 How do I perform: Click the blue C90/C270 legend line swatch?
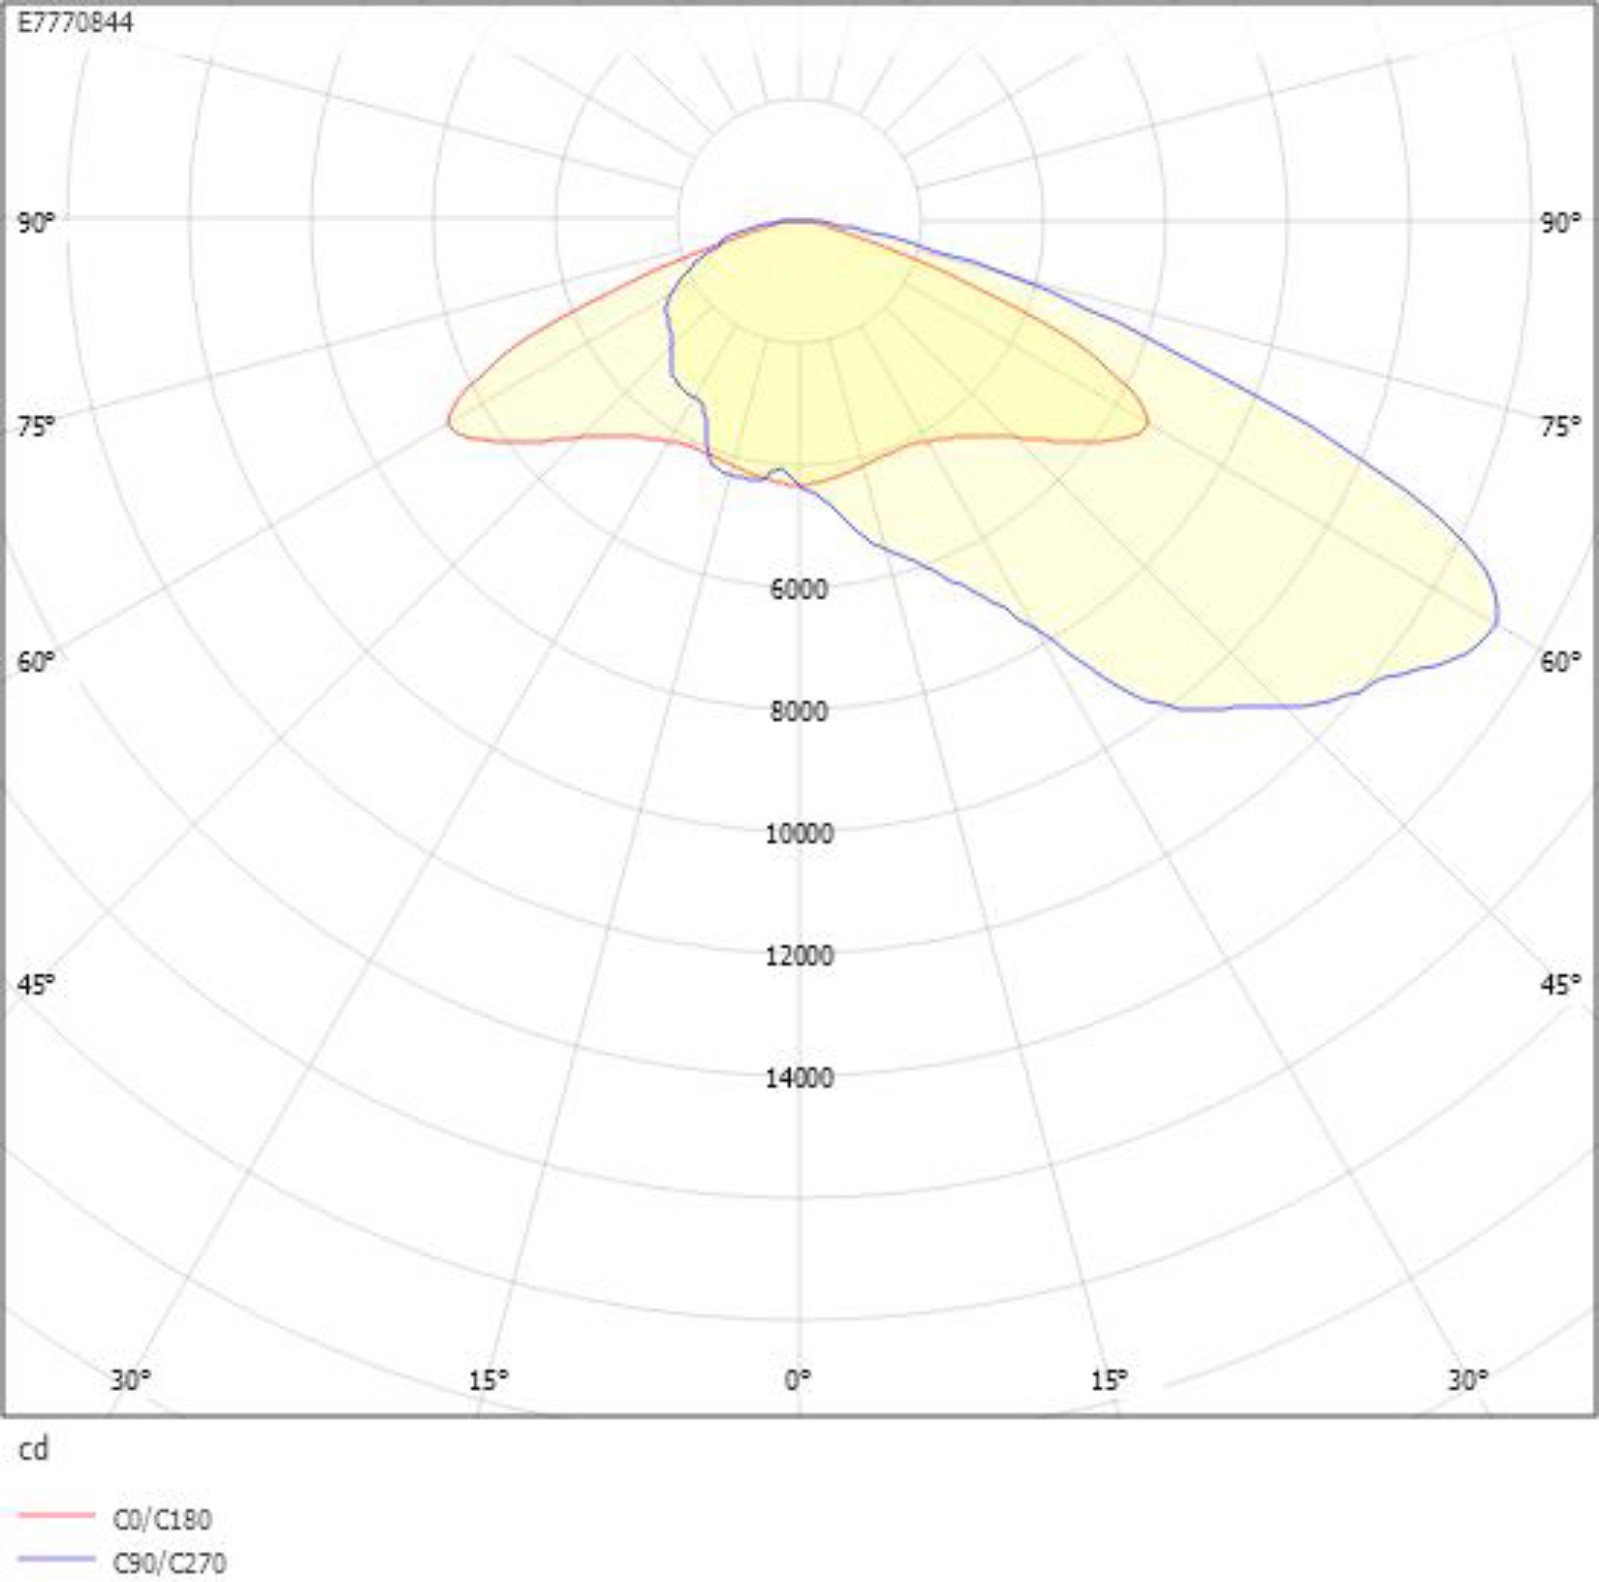[56, 1559]
